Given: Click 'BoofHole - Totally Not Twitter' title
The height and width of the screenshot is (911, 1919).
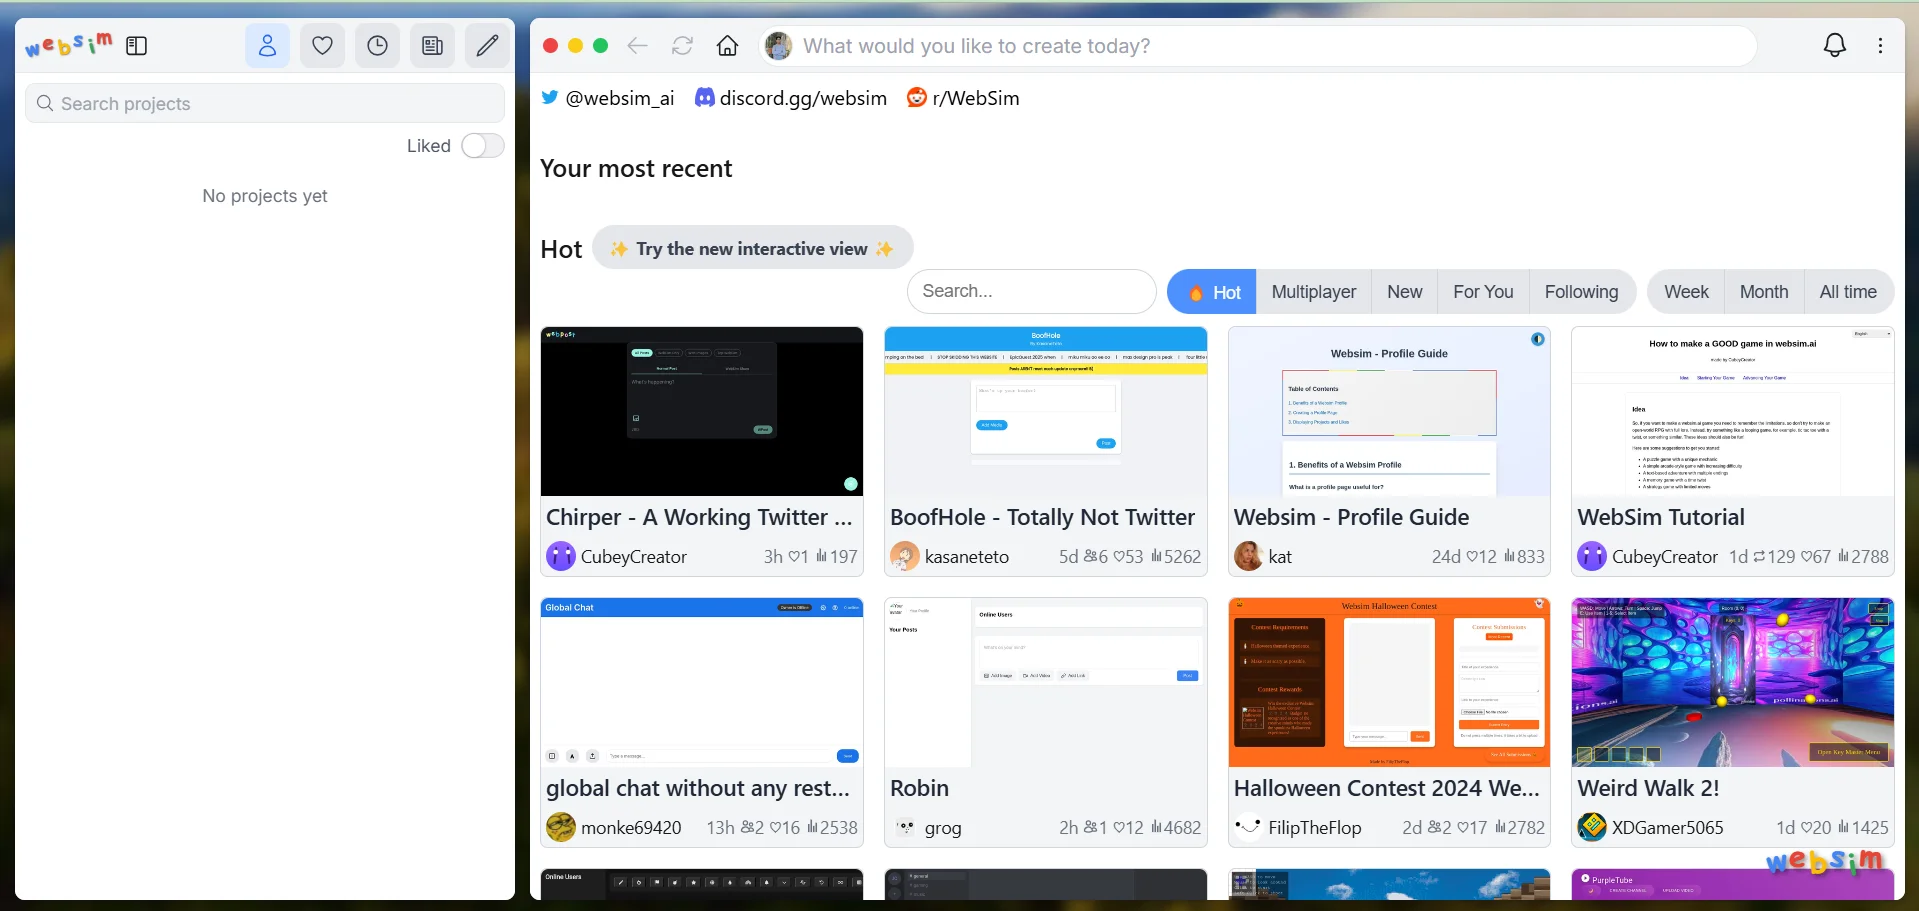Looking at the screenshot, I should point(1042,517).
